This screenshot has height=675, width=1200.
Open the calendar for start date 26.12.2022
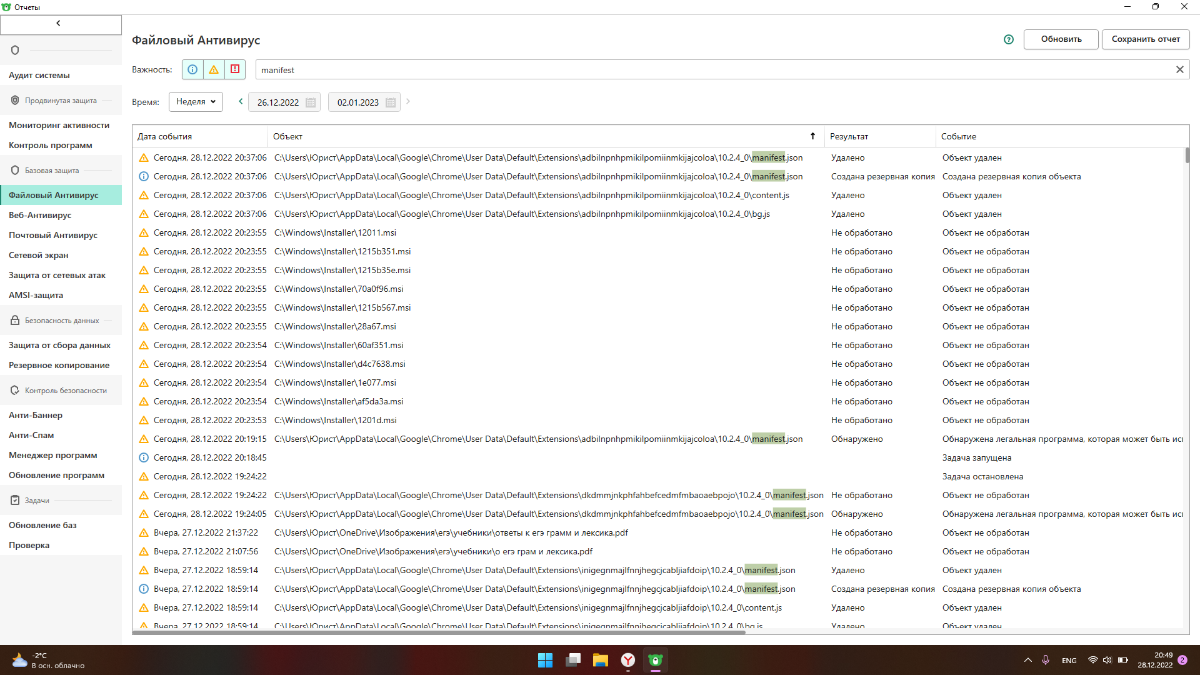tap(311, 102)
